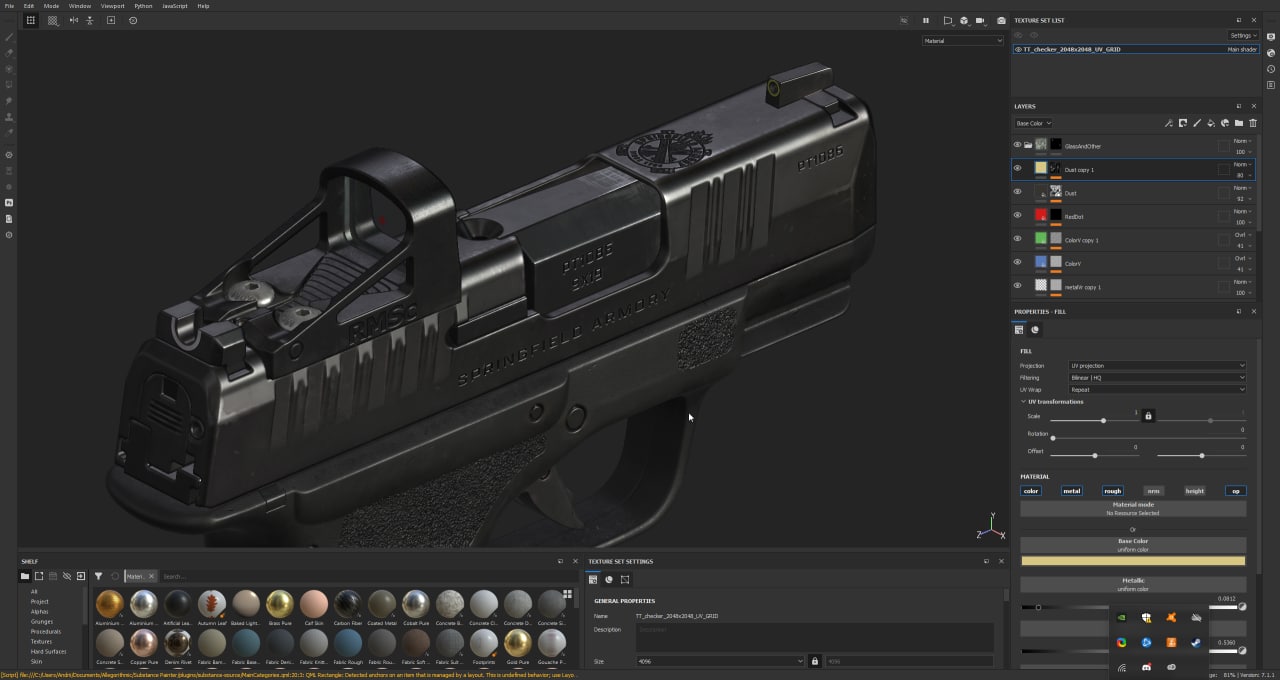Add a mask to the layer

(1182, 123)
